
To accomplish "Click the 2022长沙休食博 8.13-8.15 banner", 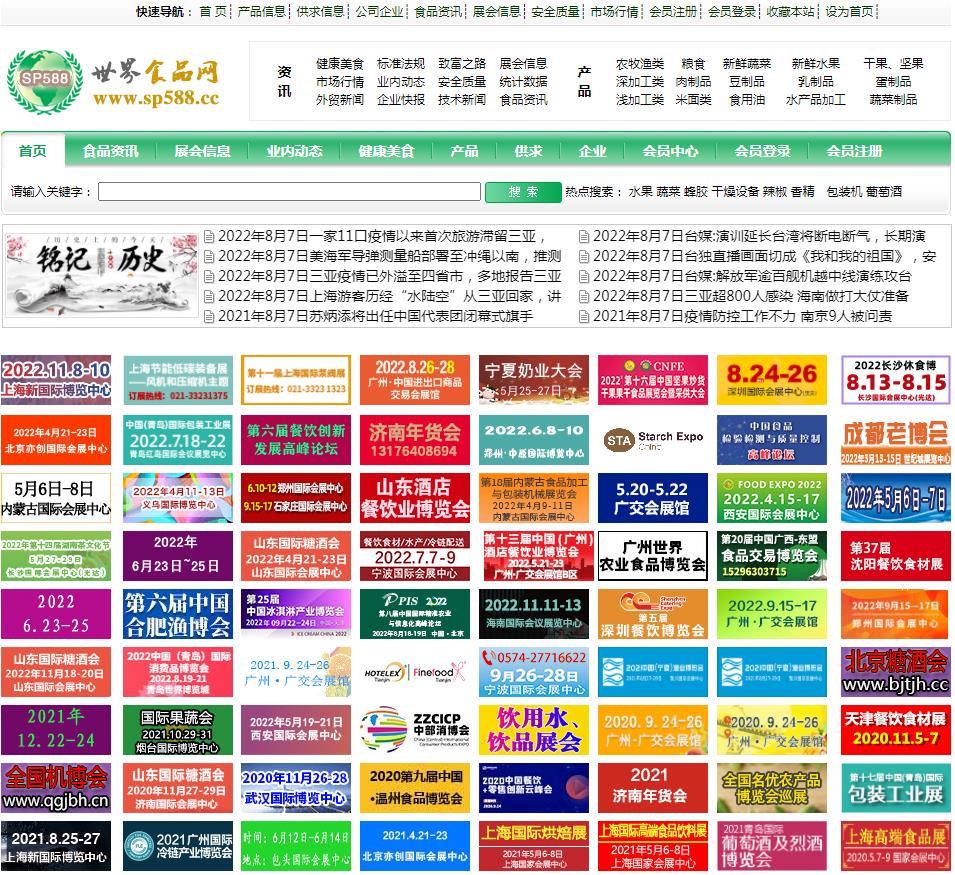I will (895, 380).
